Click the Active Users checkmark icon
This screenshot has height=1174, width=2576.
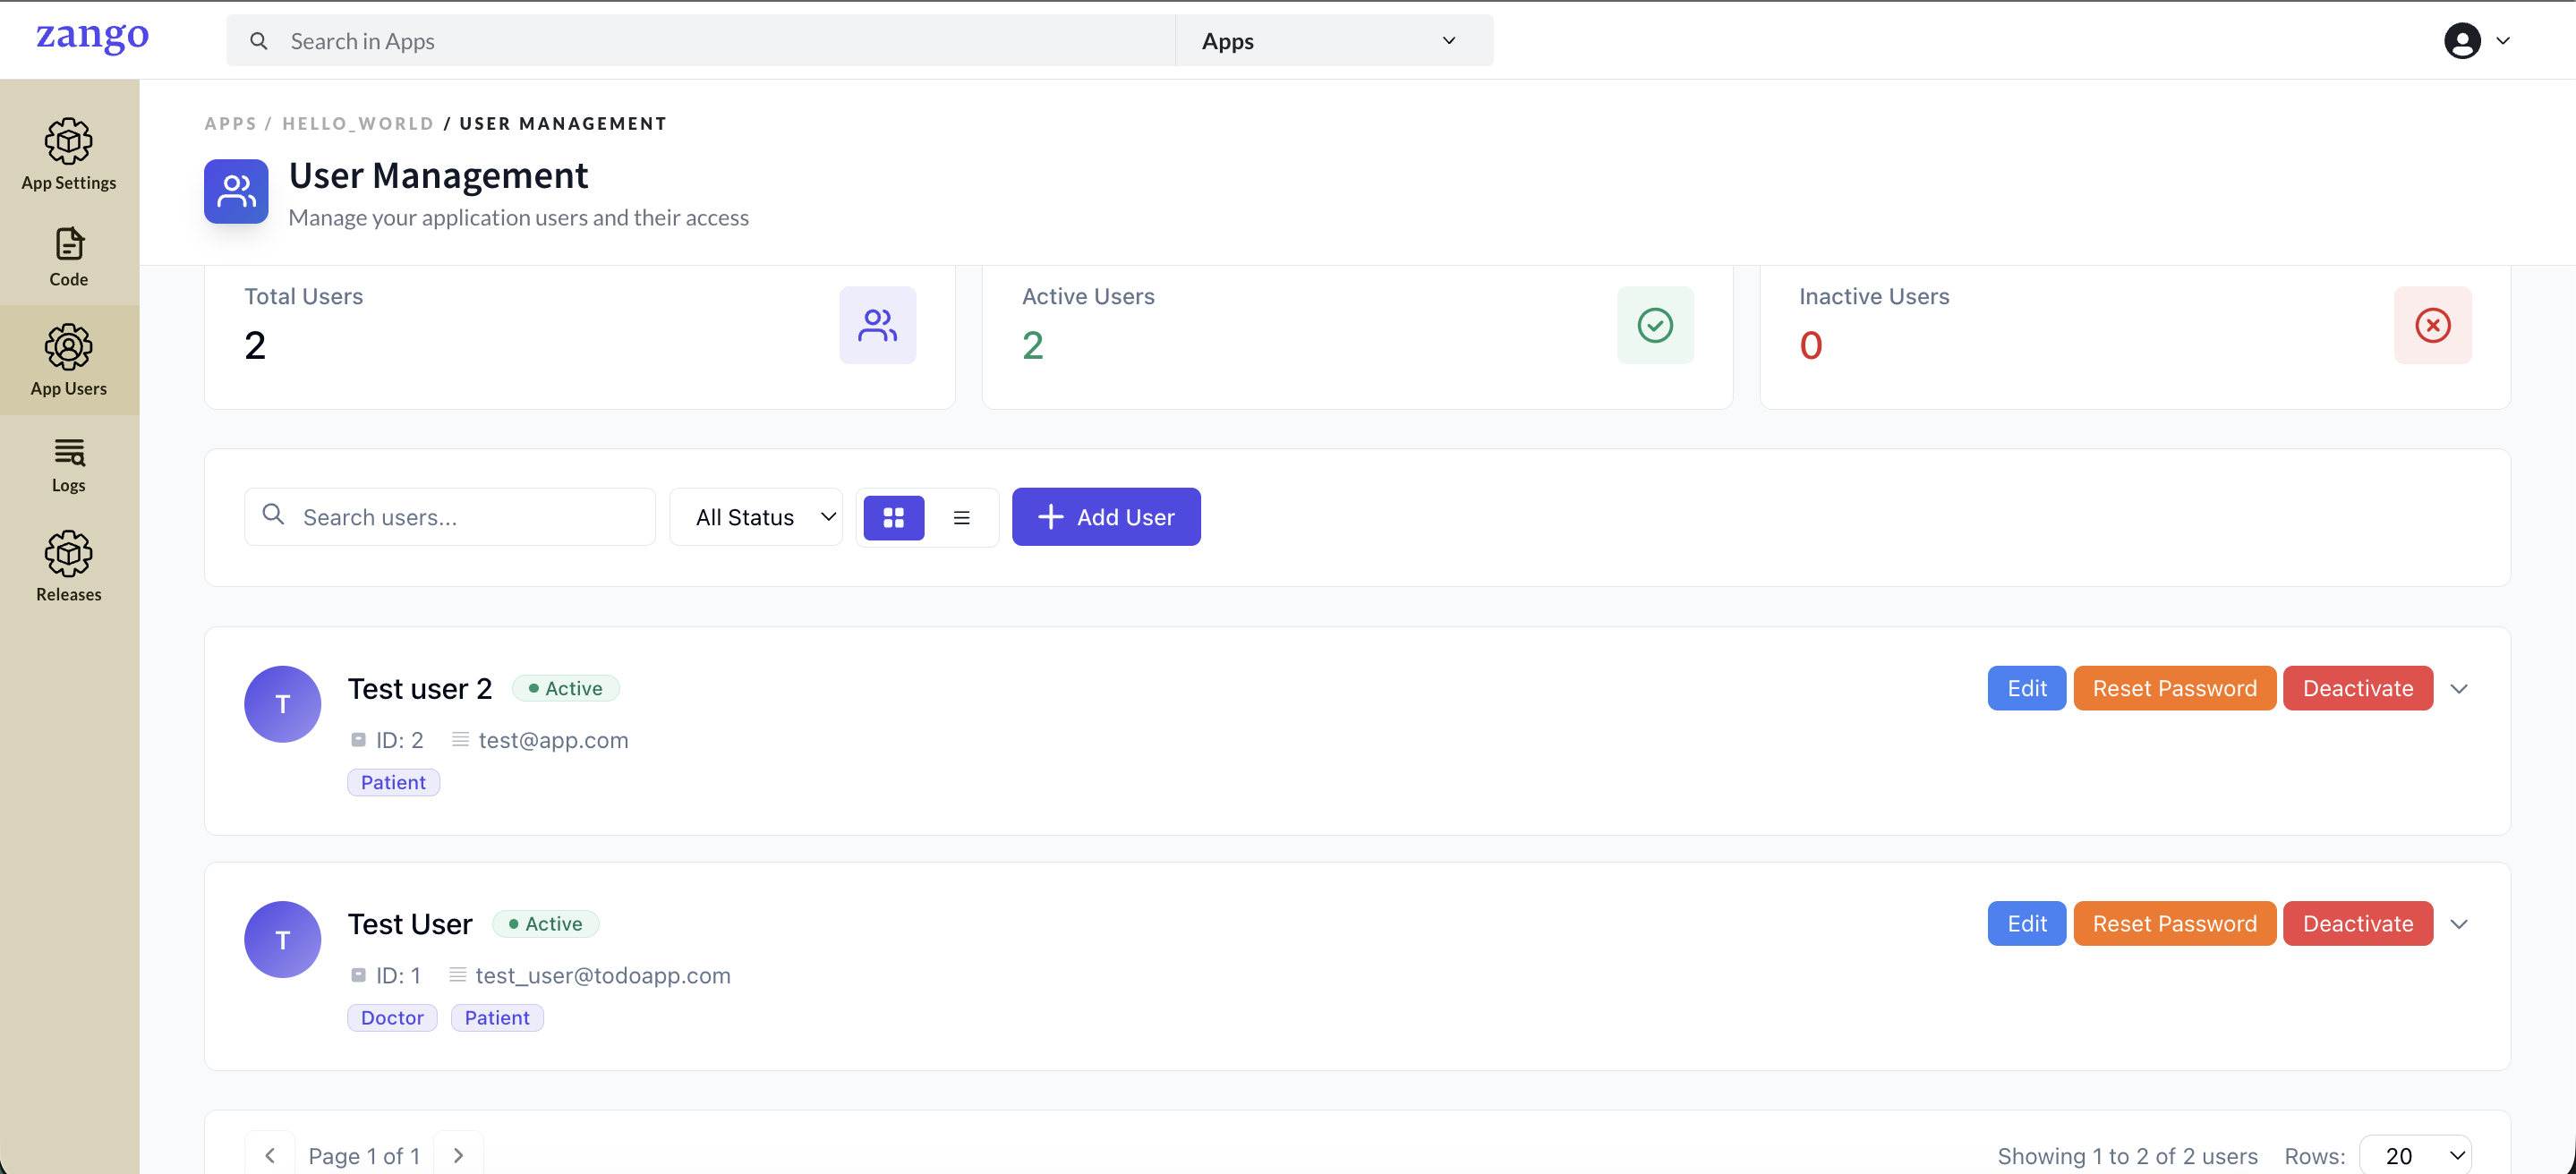pos(1655,325)
